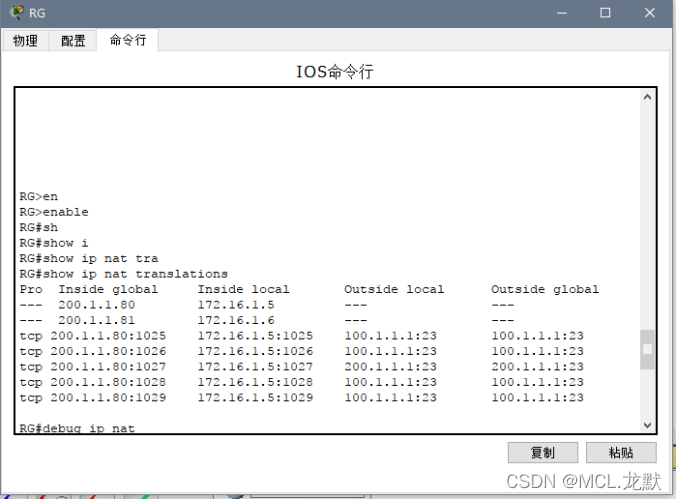The width and height of the screenshot is (677, 500).
Task: Click the 'Pro' column header
Action: pyautogui.click(x=31, y=289)
